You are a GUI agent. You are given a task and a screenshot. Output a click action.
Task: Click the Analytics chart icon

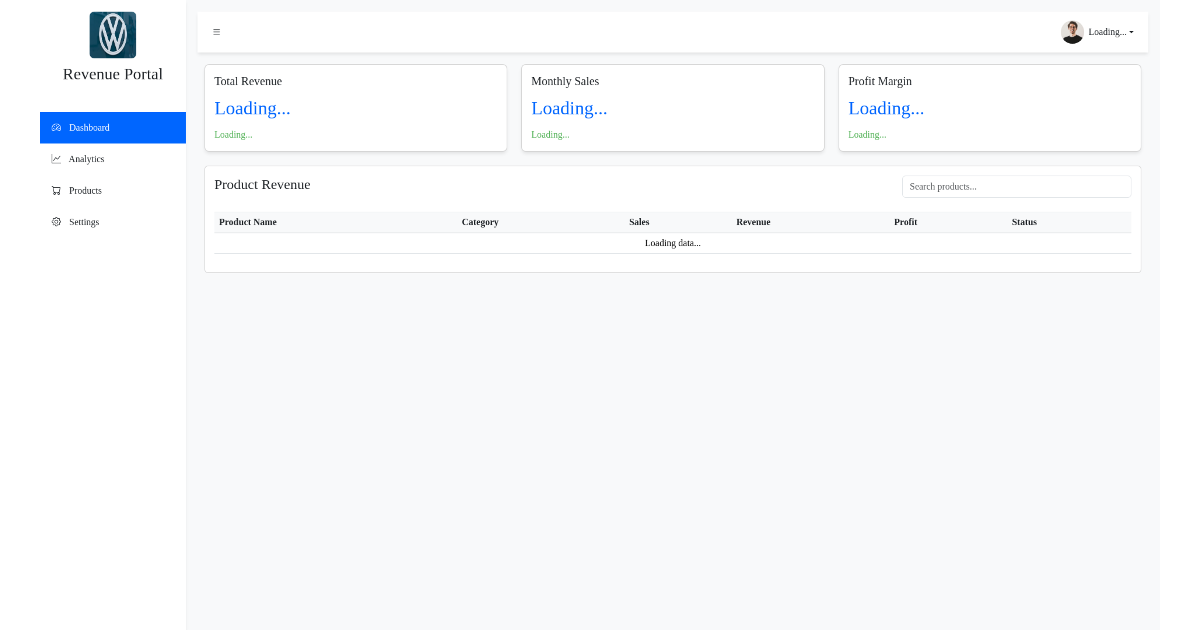click(x=56, y=158)
